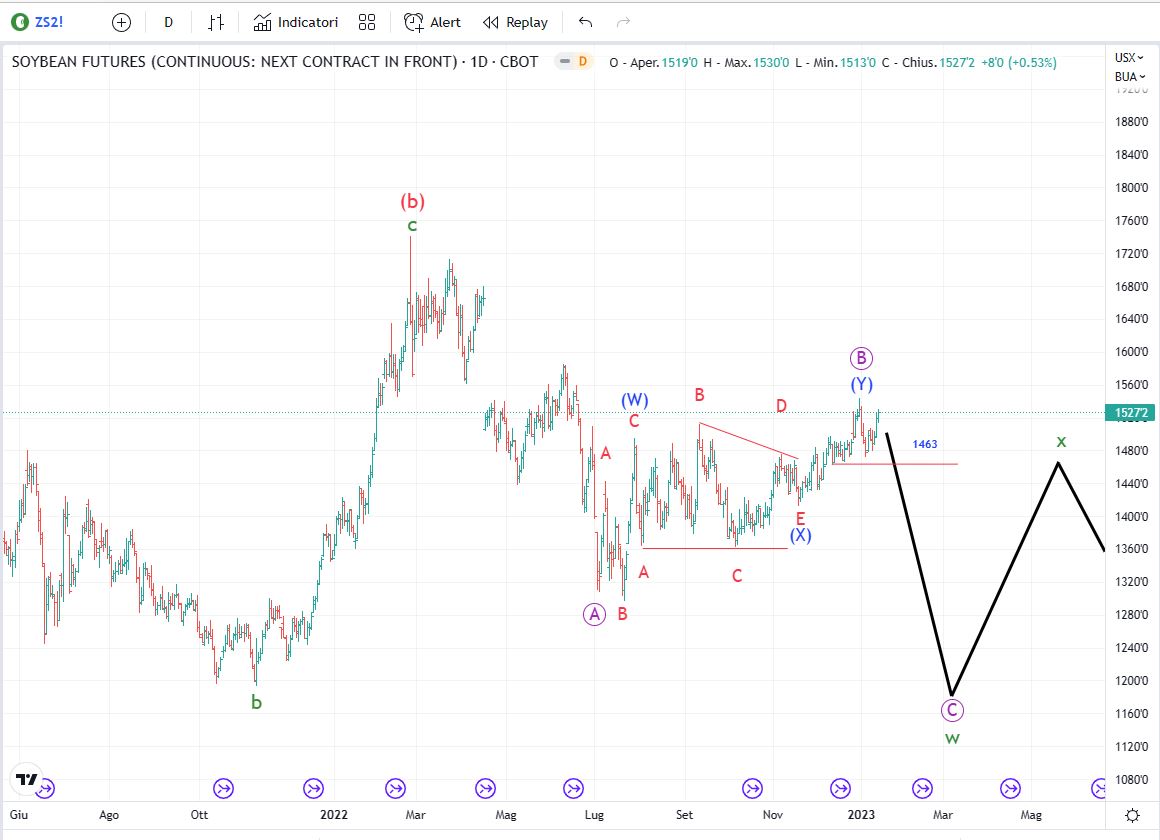Undo the last chart action
The image size is (1160, 840).
tap(585, 22)
